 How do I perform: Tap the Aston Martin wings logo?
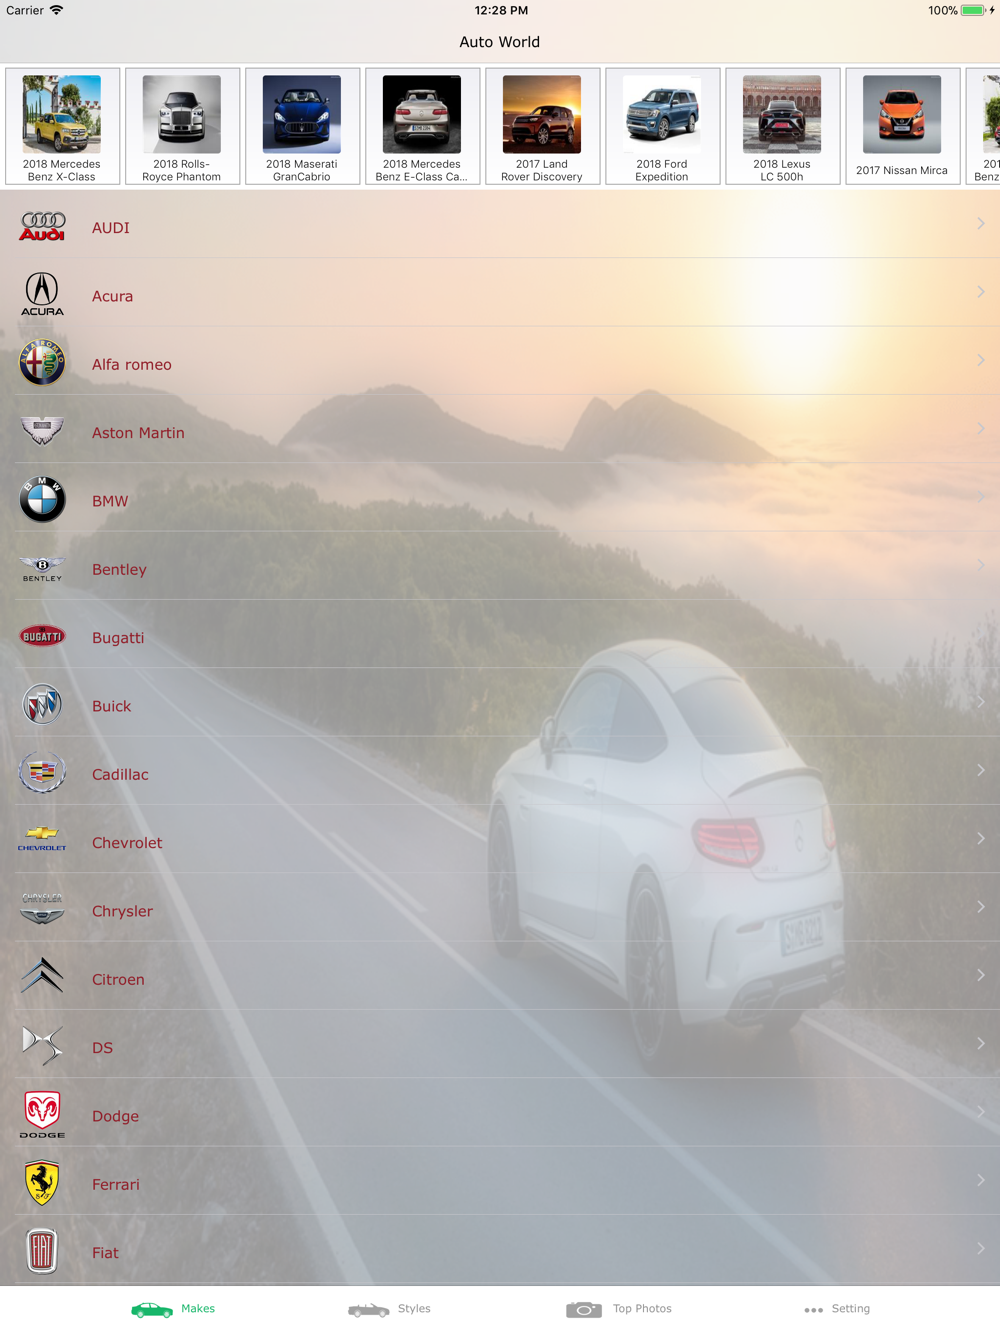tap(42, 431)
